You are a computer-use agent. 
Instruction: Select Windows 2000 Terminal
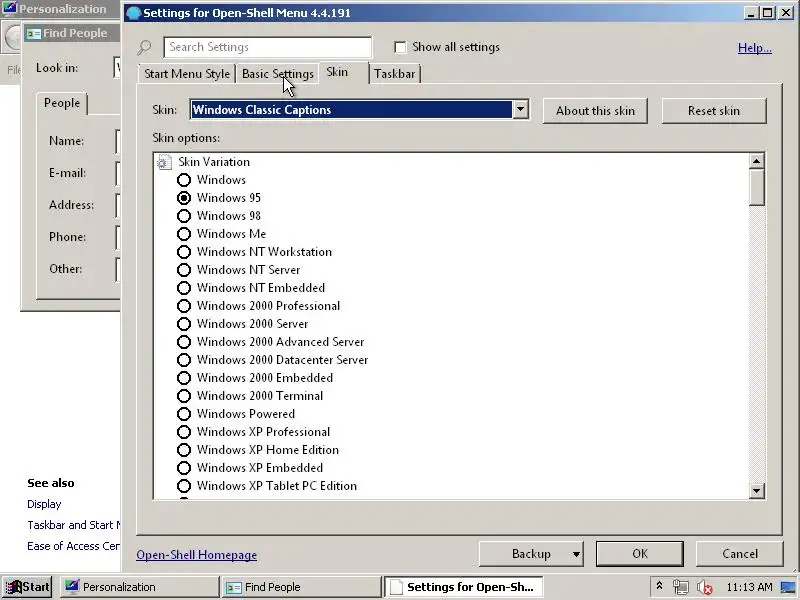coord(184,396)
